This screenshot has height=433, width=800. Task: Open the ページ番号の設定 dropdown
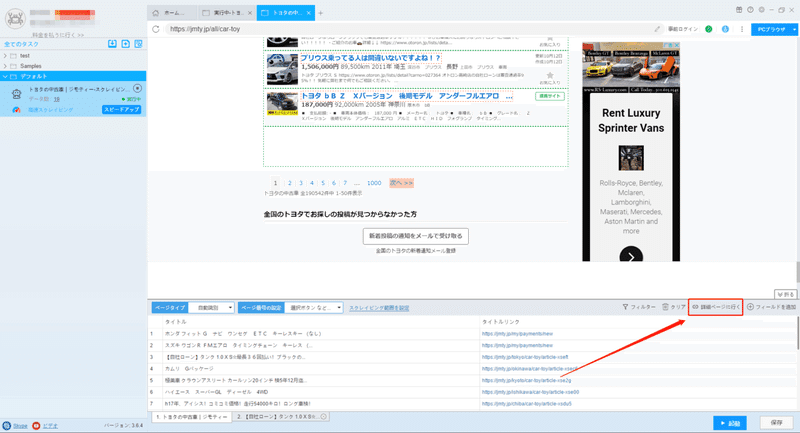(314, 308)
